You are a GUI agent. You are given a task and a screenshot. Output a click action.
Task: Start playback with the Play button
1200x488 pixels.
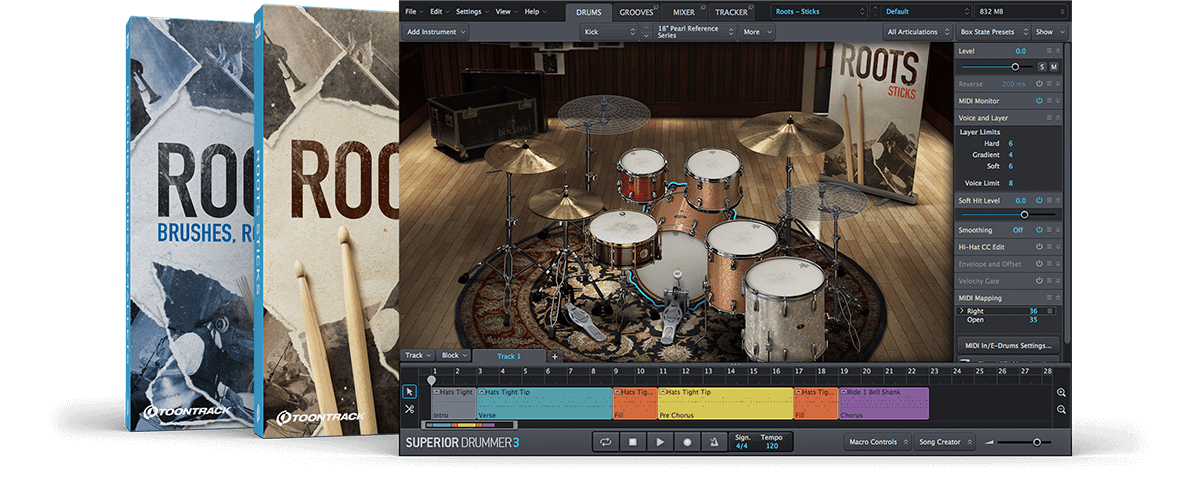[x=659, y=441]
